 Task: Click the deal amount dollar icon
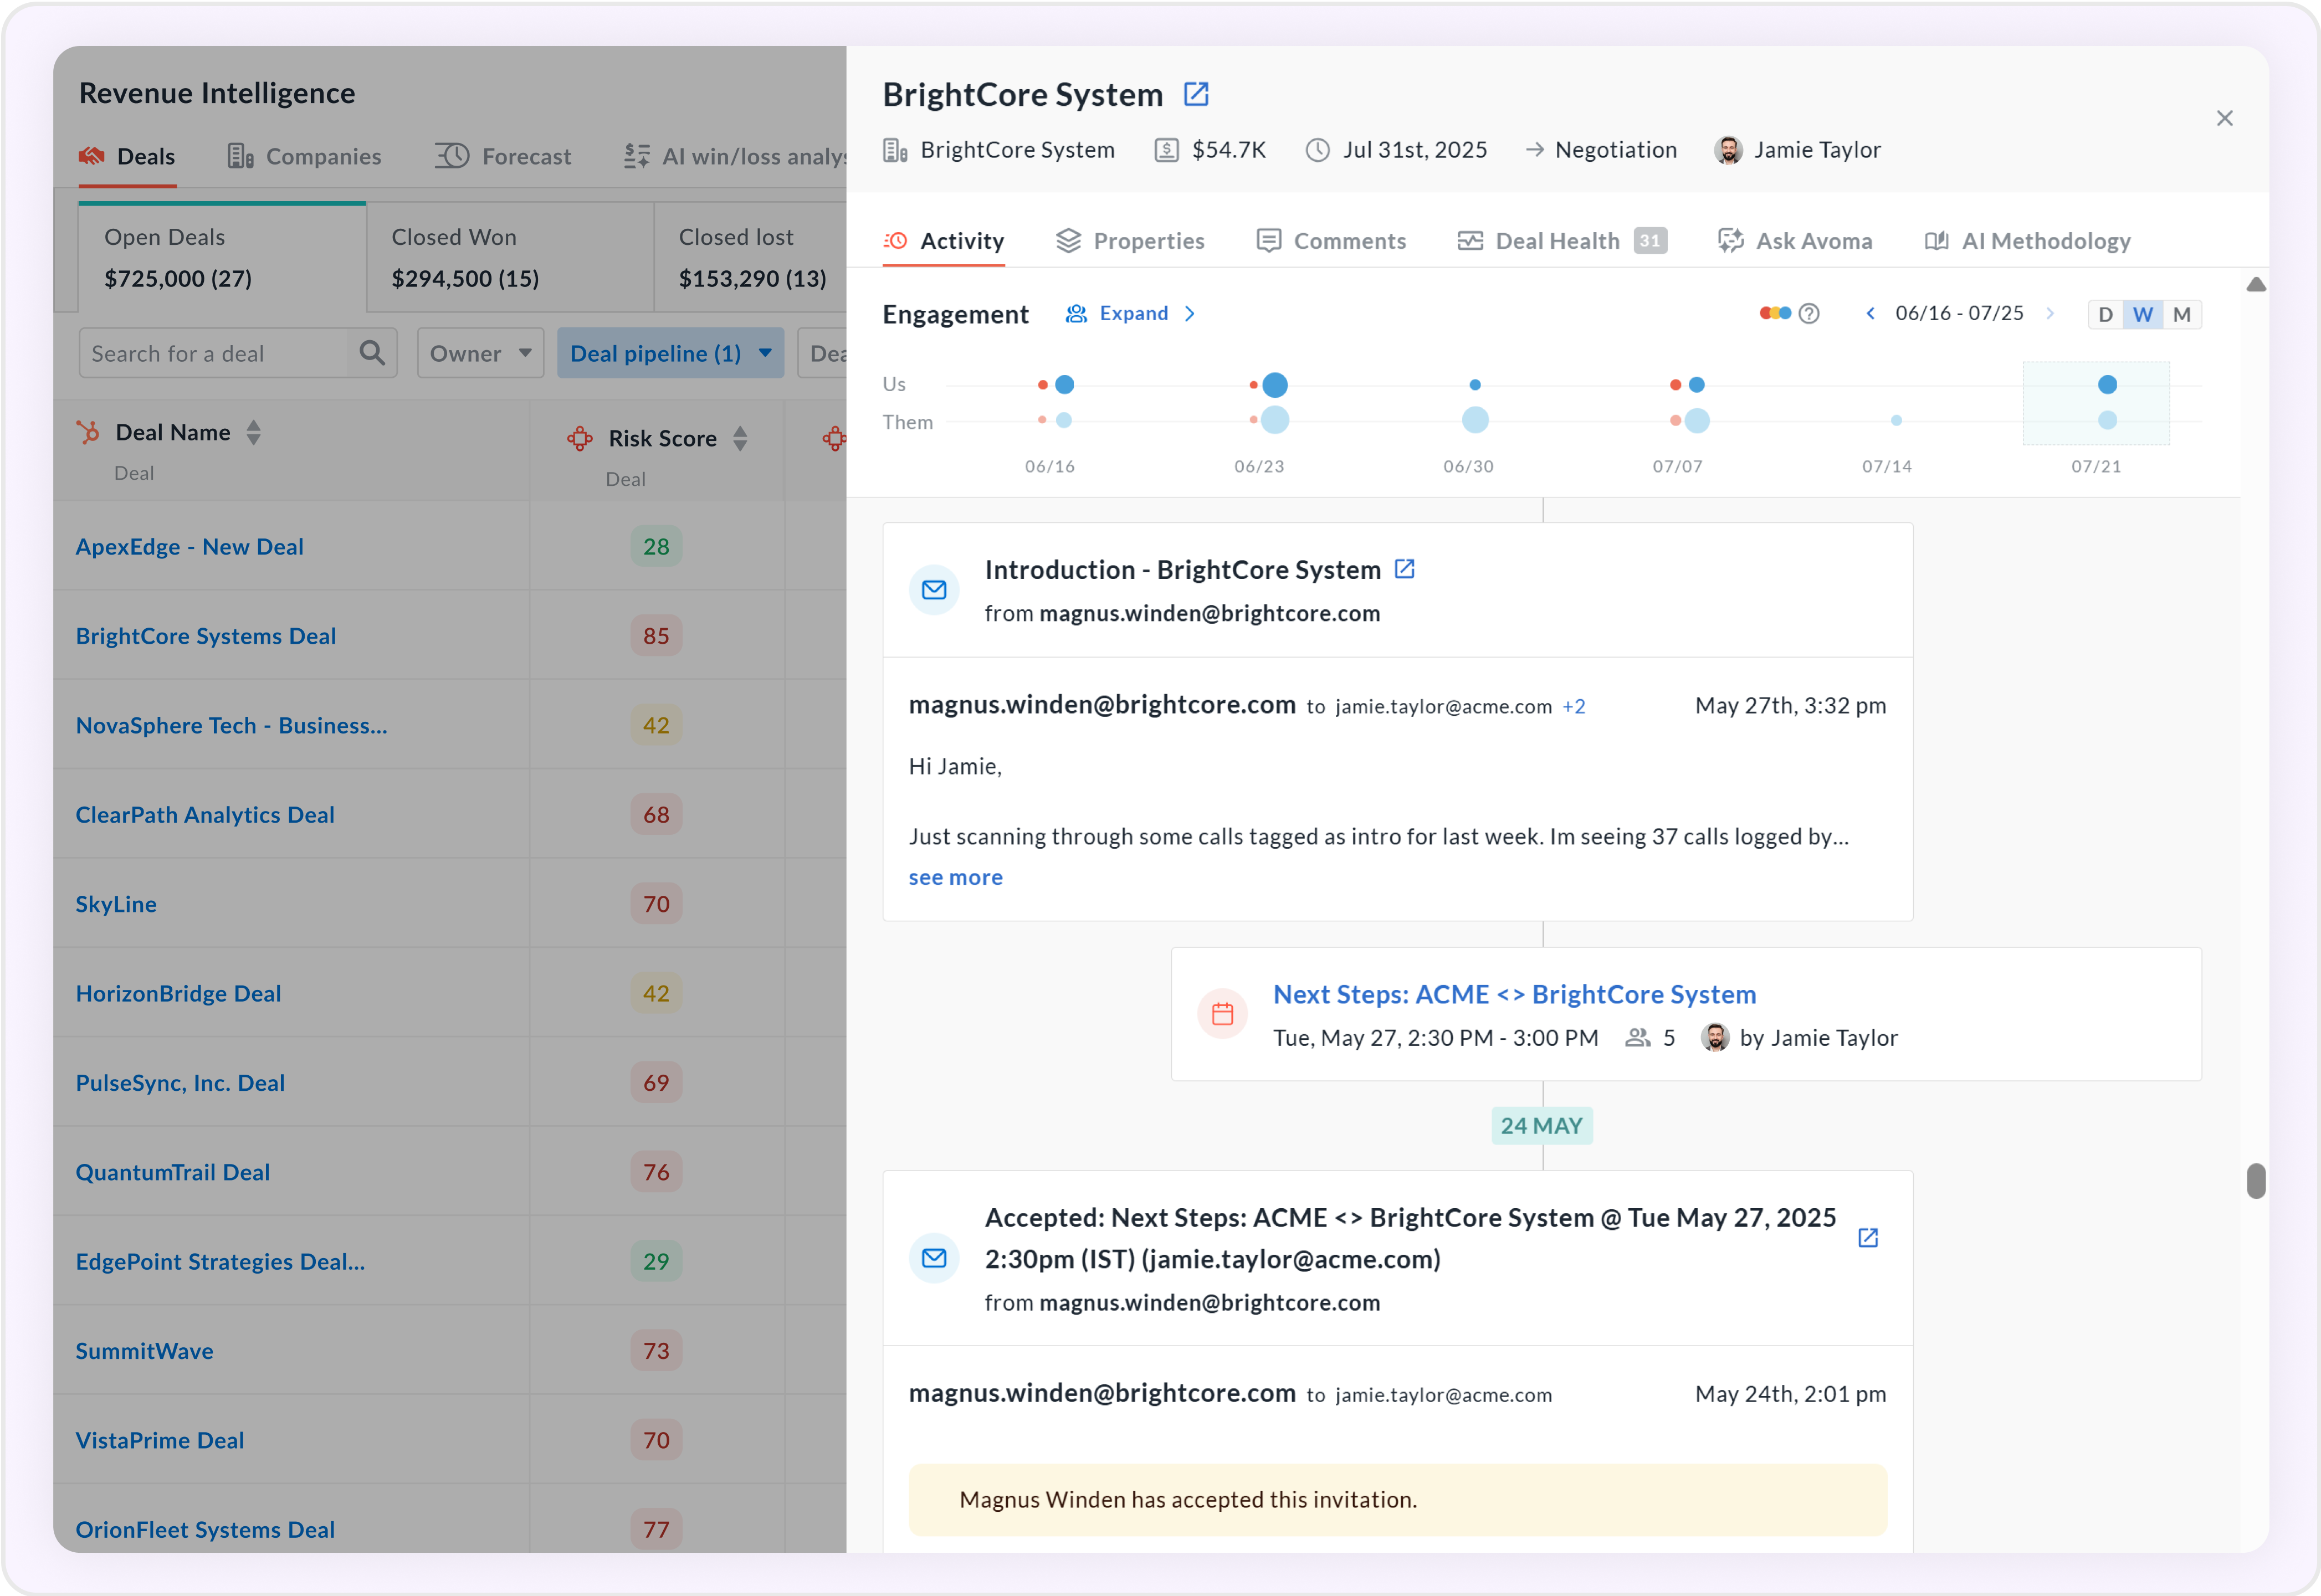click(x=1166, y=150)
